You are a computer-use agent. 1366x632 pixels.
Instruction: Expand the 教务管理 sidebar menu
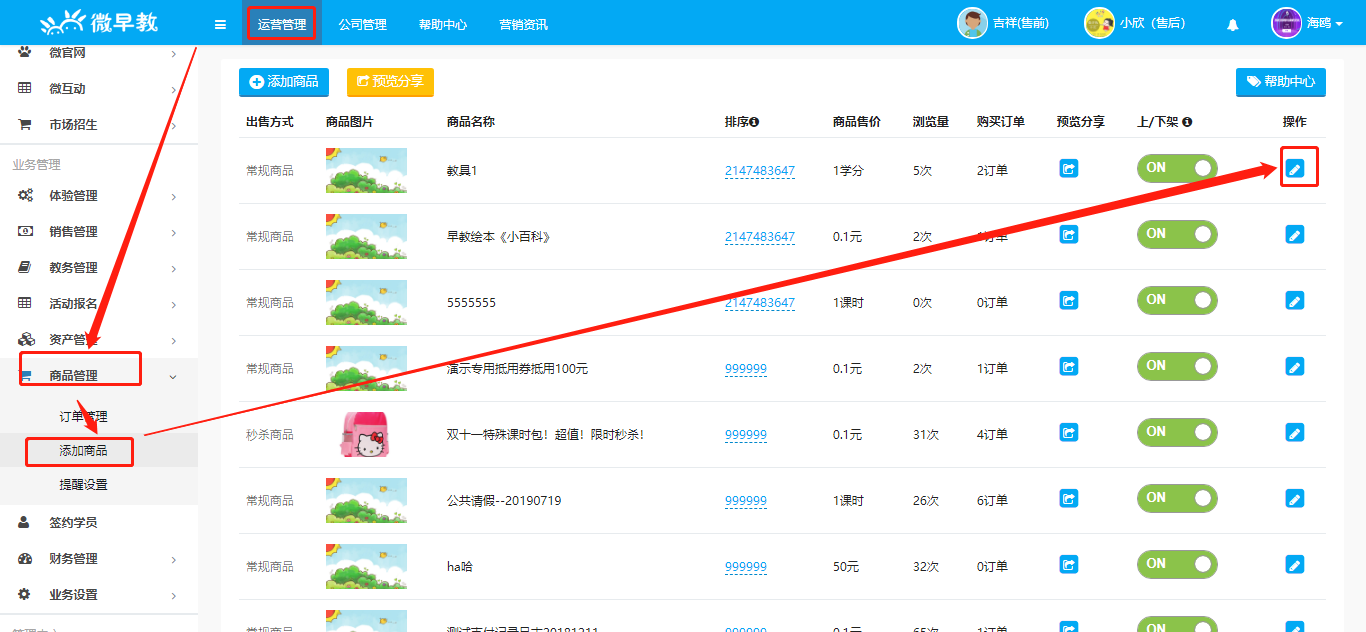point(99,268)
